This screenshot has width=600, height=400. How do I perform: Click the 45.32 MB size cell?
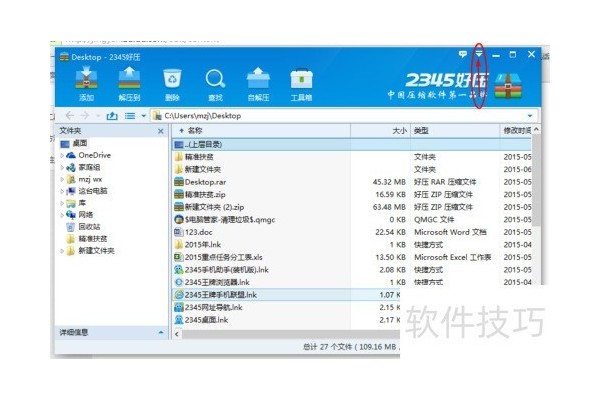point(389,182)
